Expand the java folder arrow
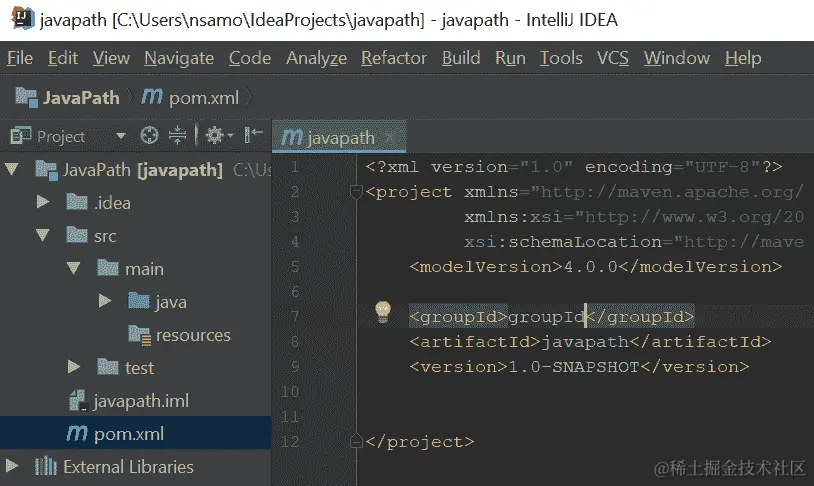The height and width of the screenshot is (486, 814). pyautogui.click(x=105, y=300)
